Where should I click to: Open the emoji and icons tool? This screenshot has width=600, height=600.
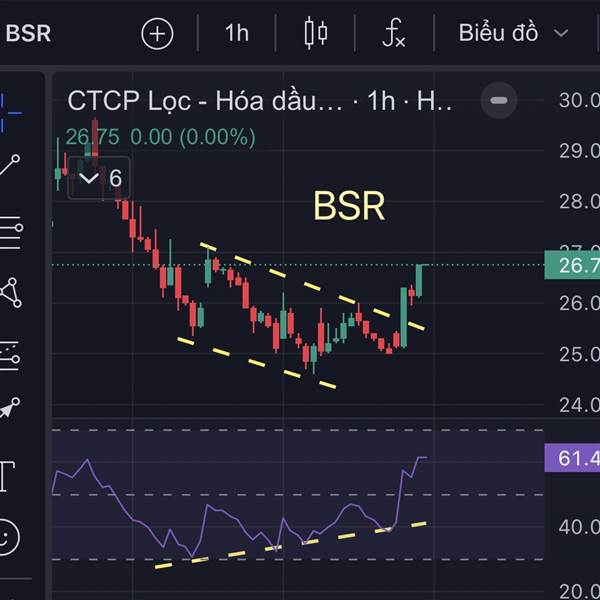[7, 537]
